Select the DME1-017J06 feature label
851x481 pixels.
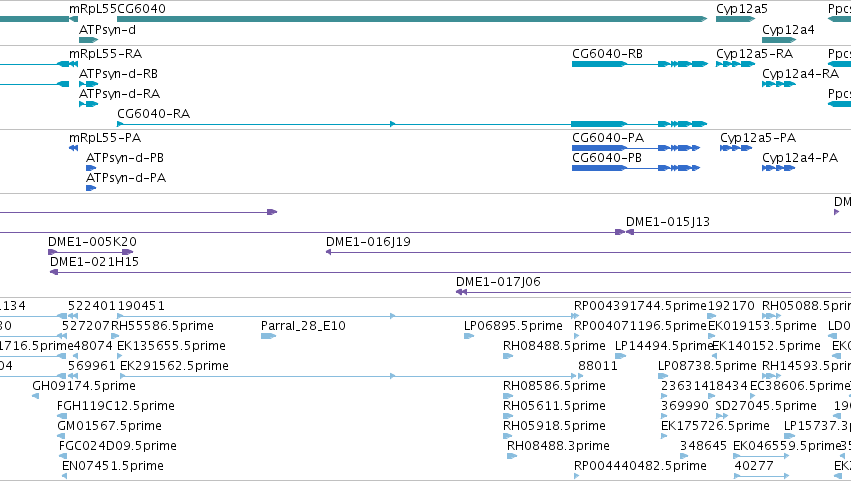pyautogui.click(x=498, y=282)
